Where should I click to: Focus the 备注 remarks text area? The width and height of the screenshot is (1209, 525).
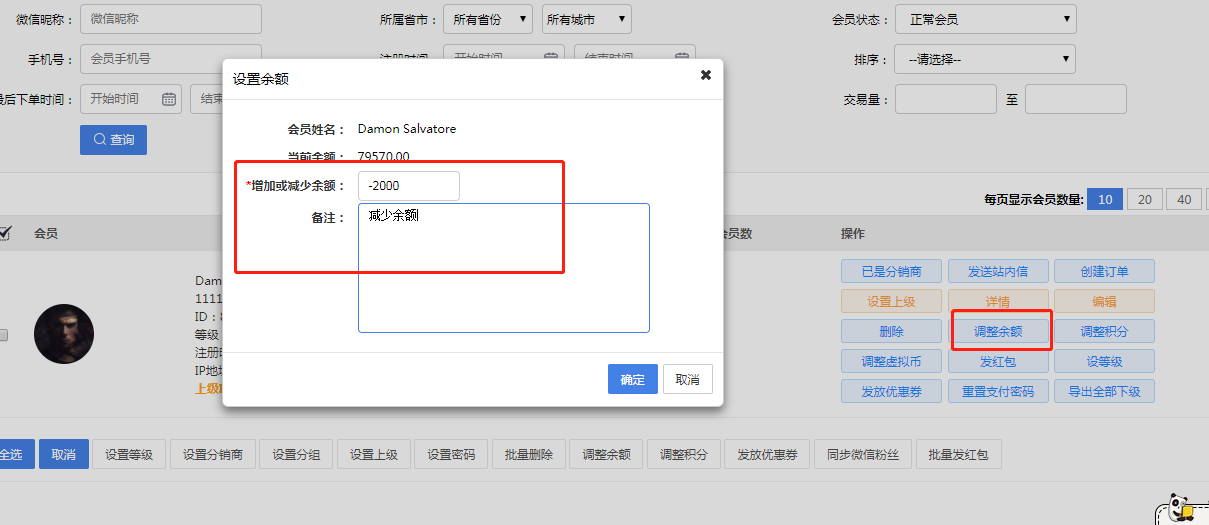point(503,268)
